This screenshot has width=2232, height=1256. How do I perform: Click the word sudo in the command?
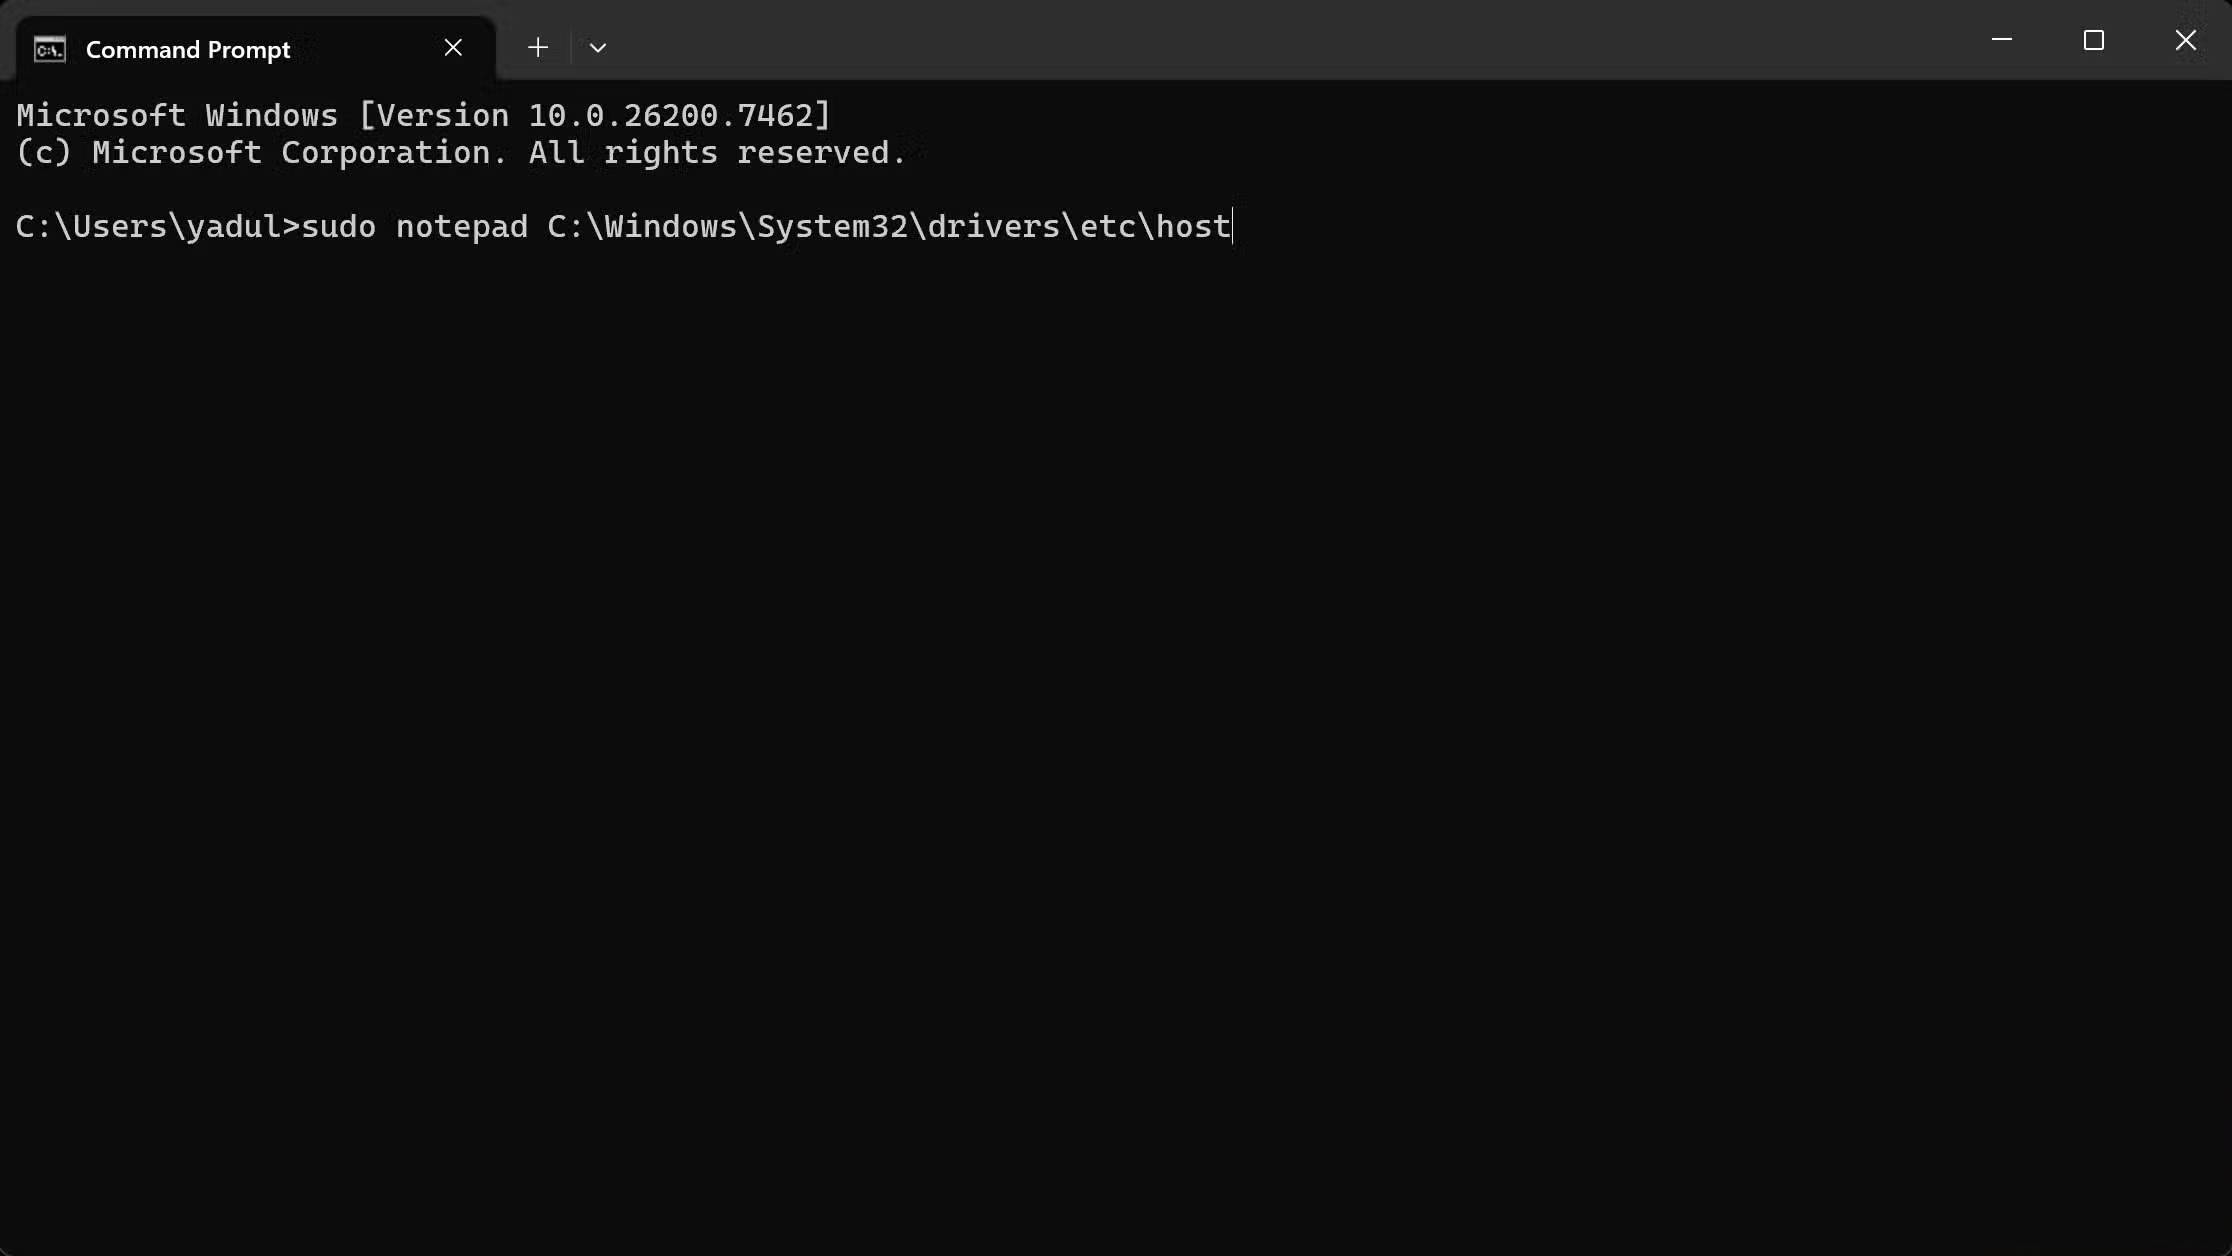coord(338,227)
